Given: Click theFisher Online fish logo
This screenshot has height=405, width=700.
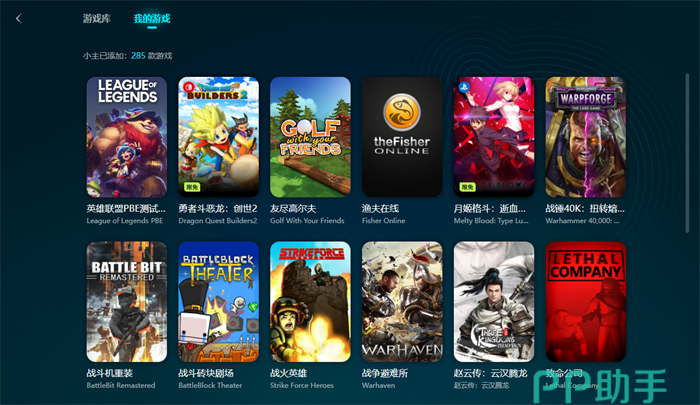Looking at the screenshot, I should 402,112.
